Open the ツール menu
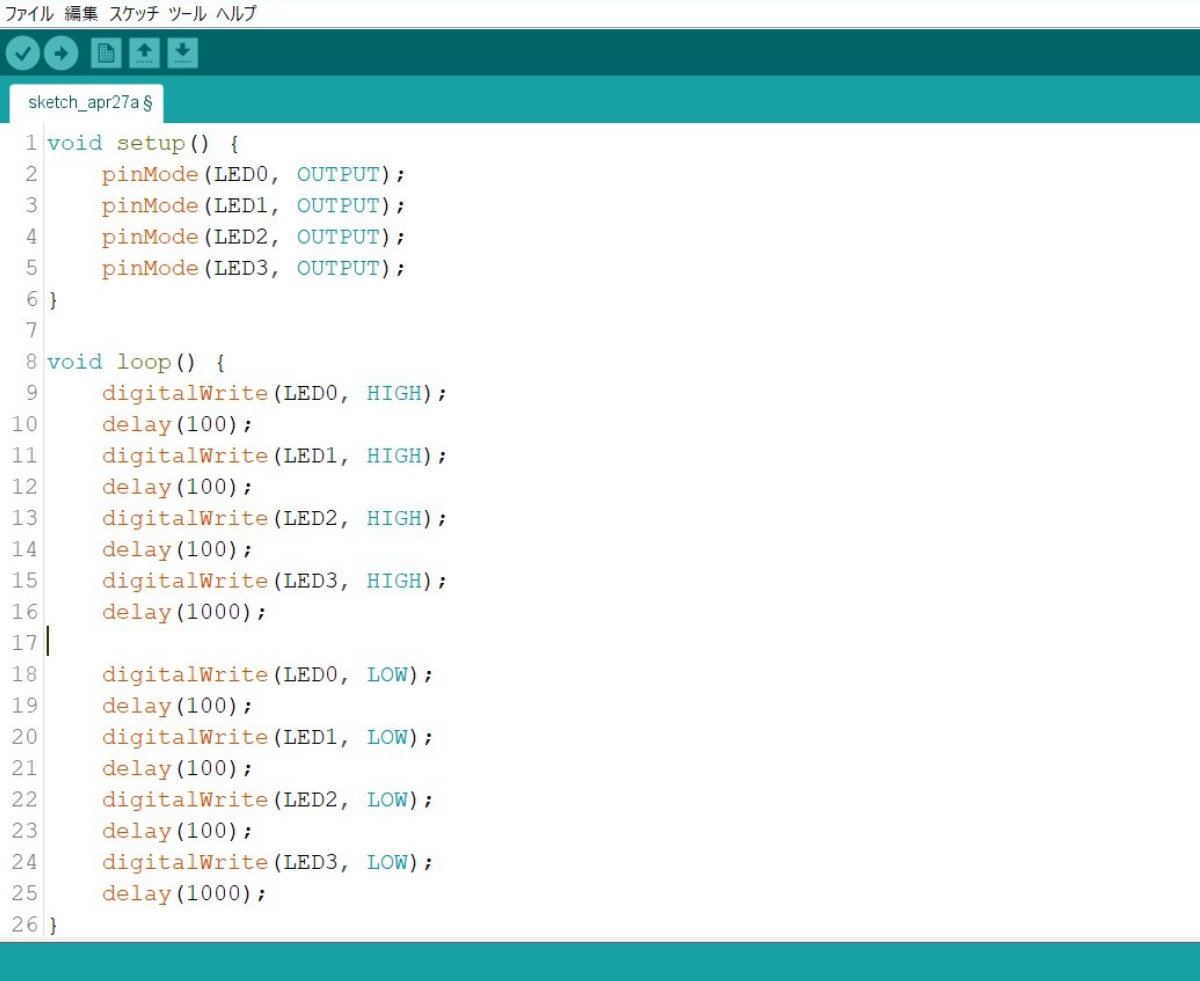1200x981 pixels. click(187, 13)
